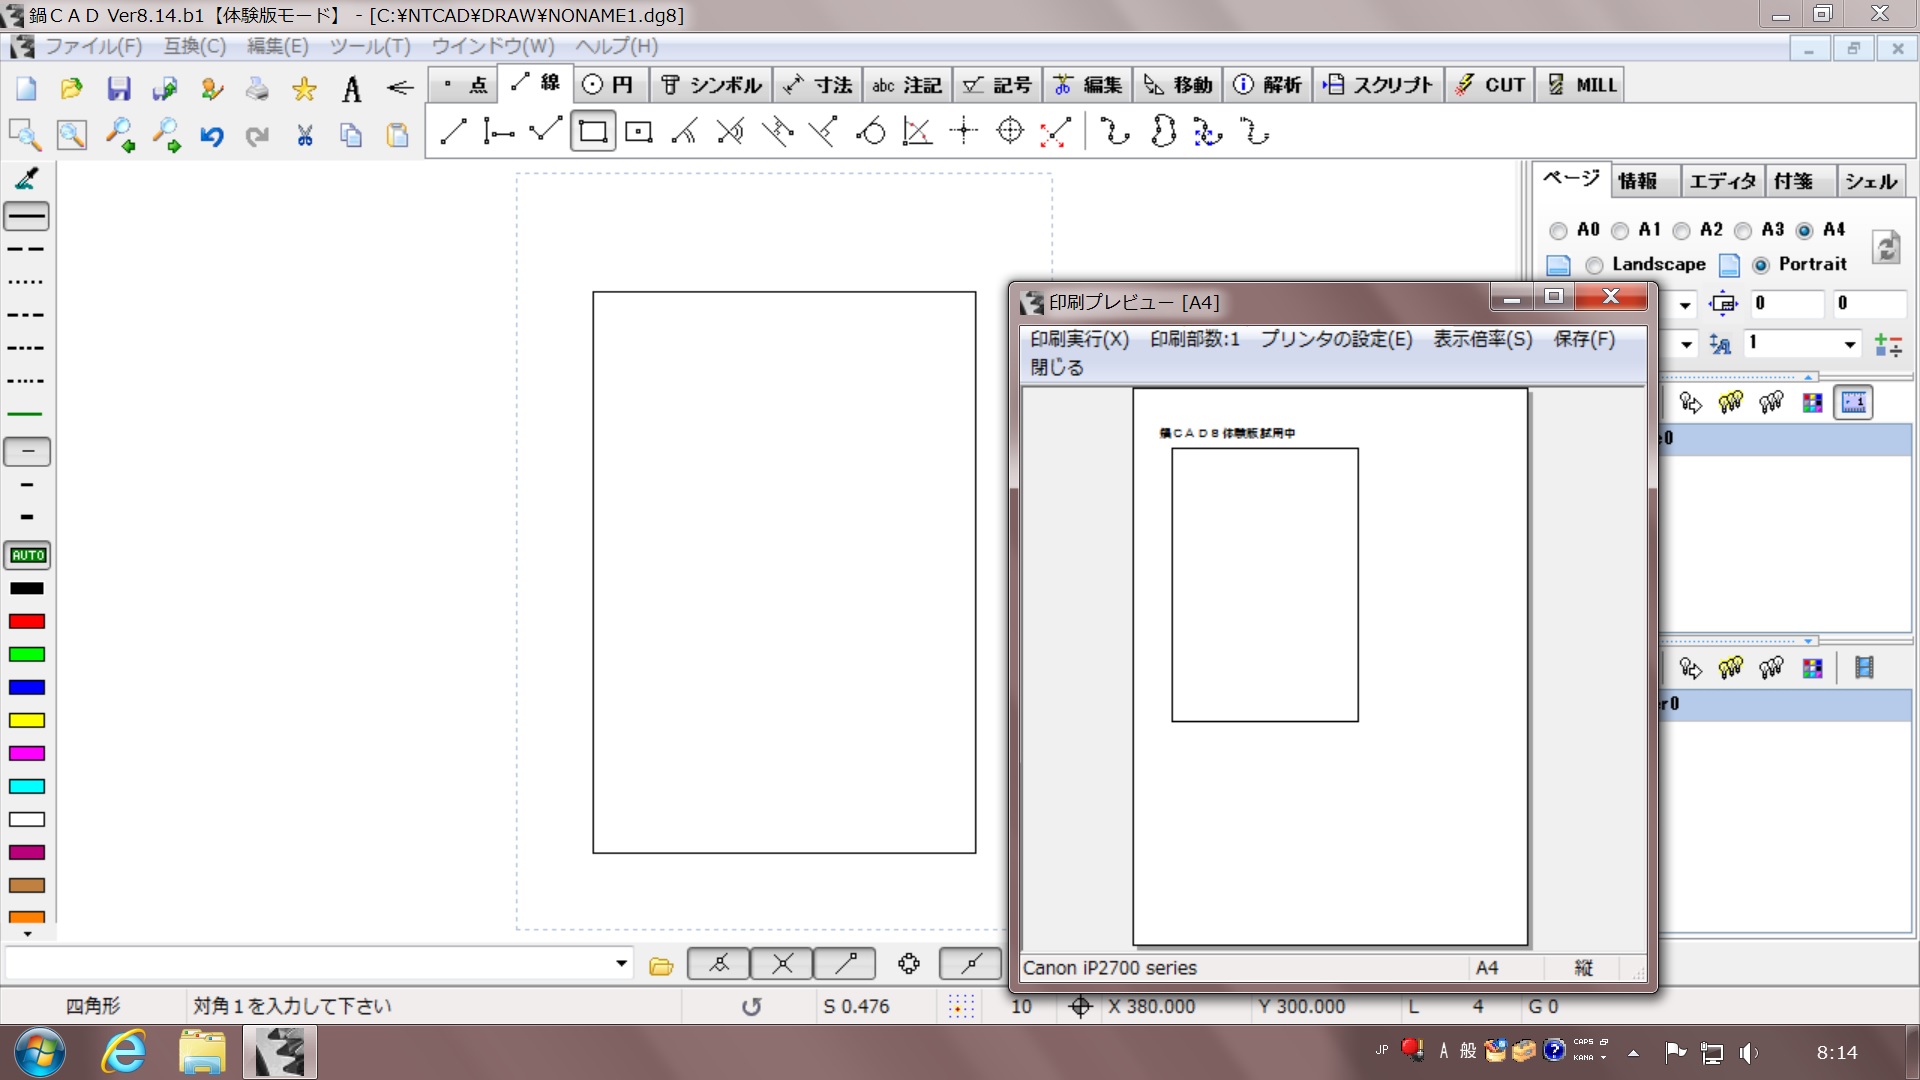
Task: Click プリンタの設定(E) in print preview
Action: point(1336,339)
